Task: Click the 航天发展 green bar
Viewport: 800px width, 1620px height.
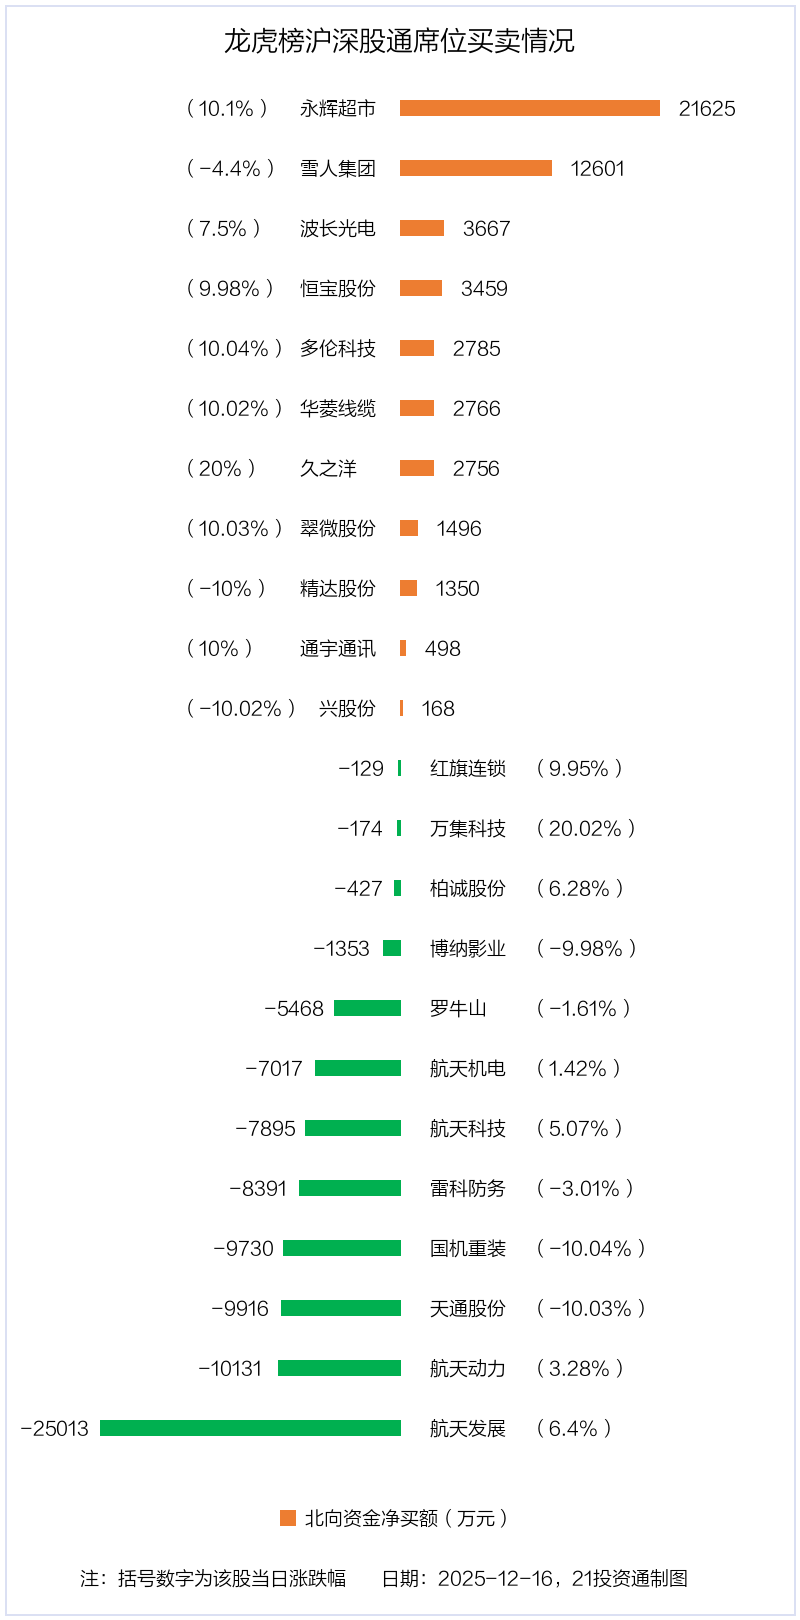Action: coord(250,1428)
